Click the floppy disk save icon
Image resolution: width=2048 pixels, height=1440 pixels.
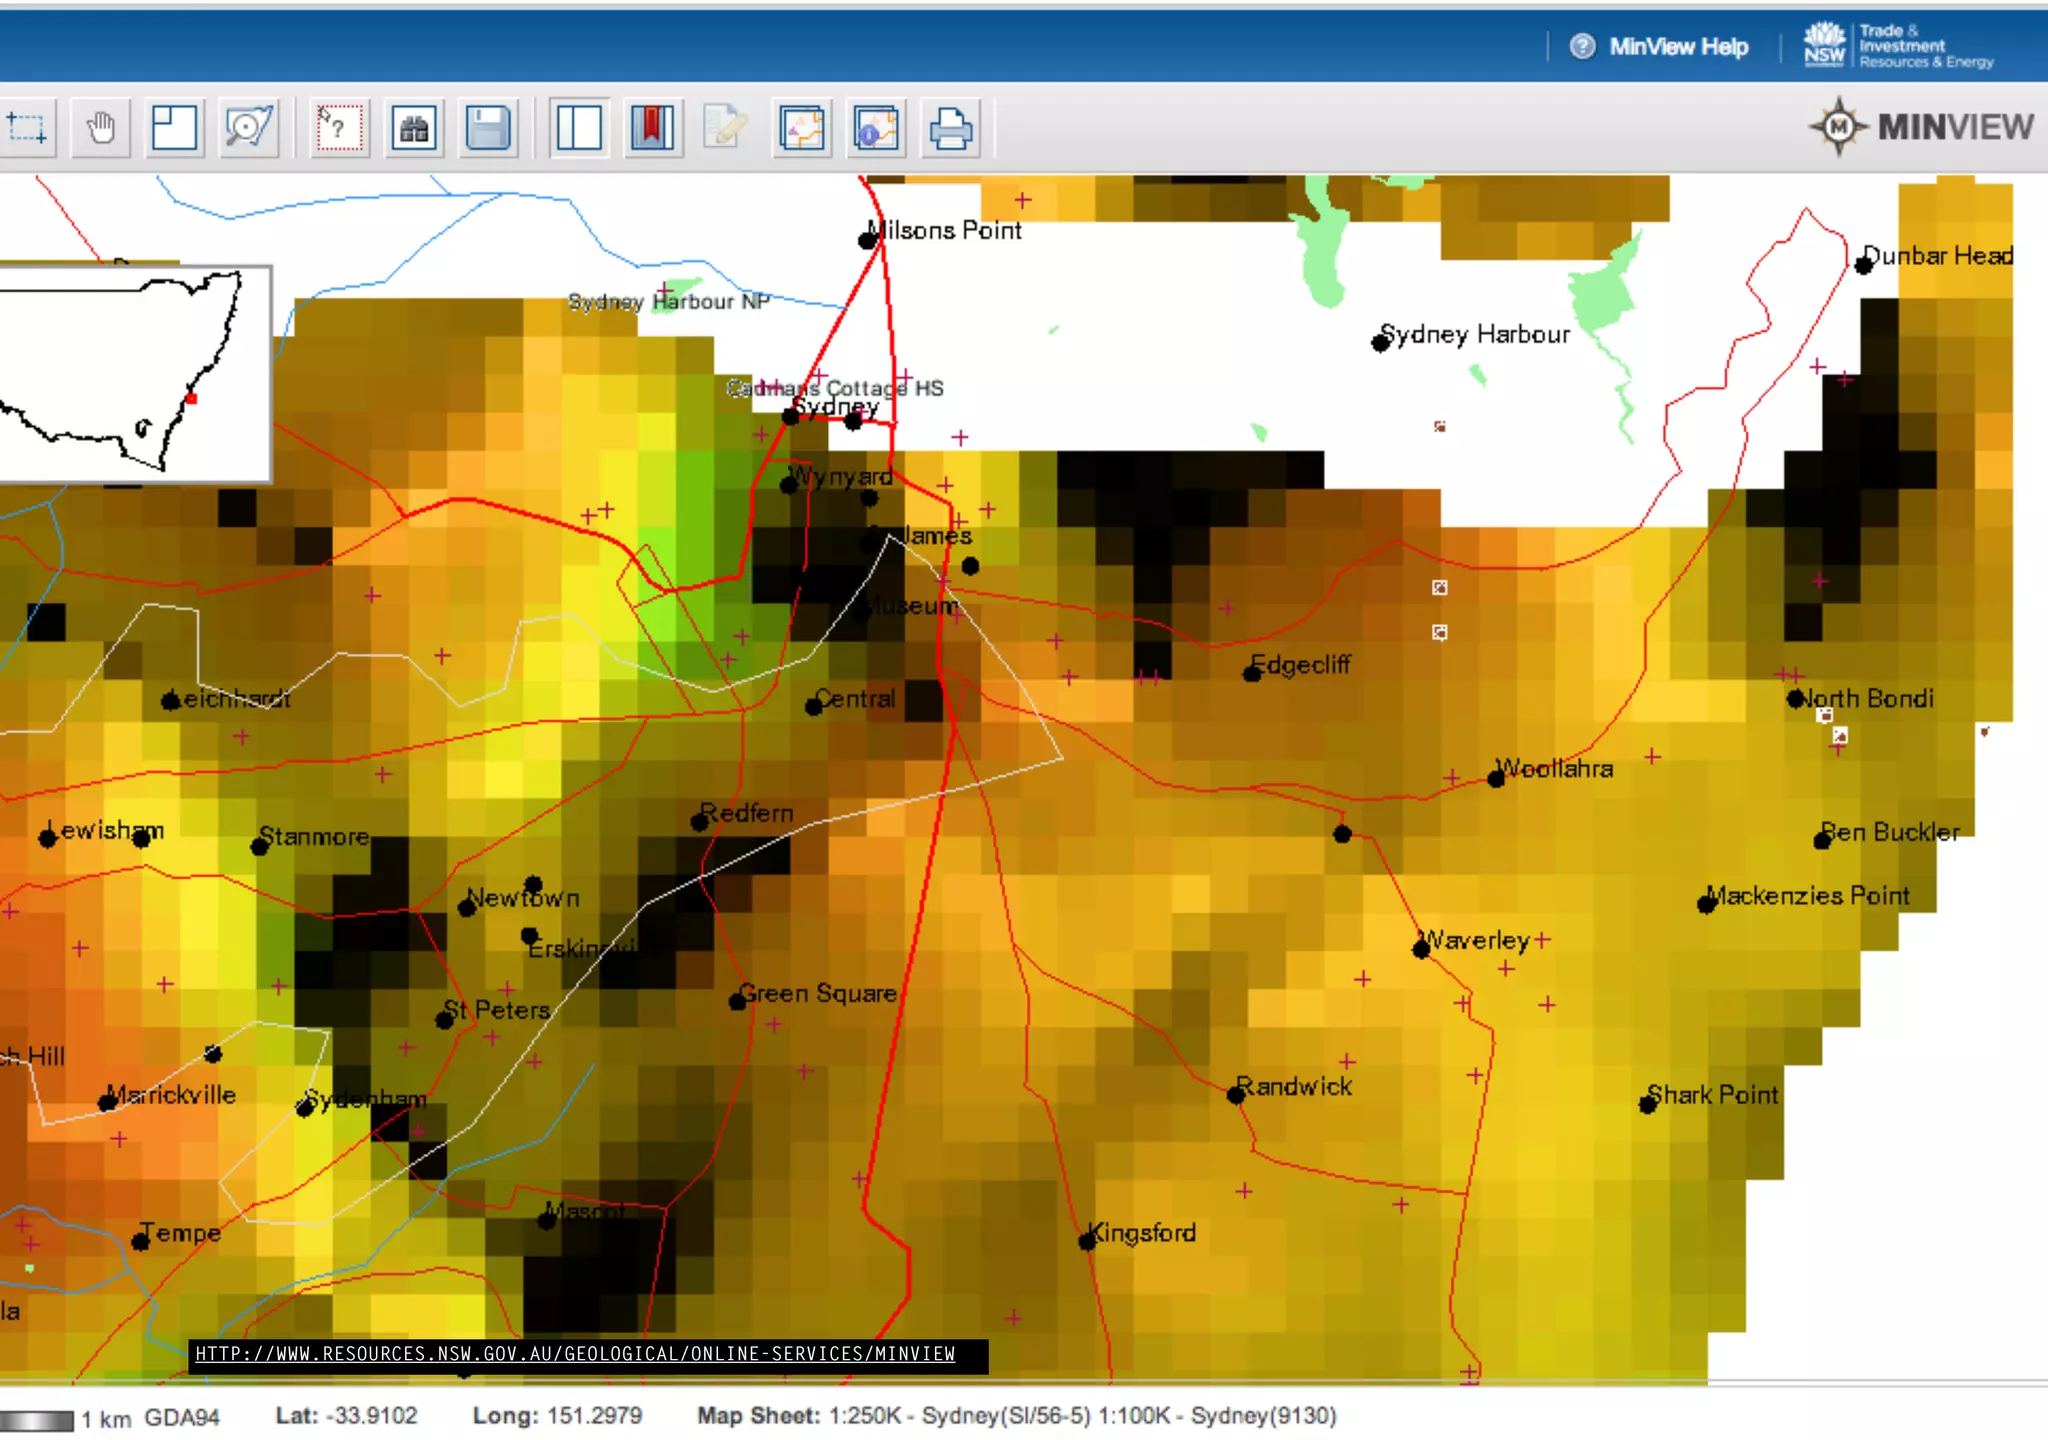click(488, 128)
